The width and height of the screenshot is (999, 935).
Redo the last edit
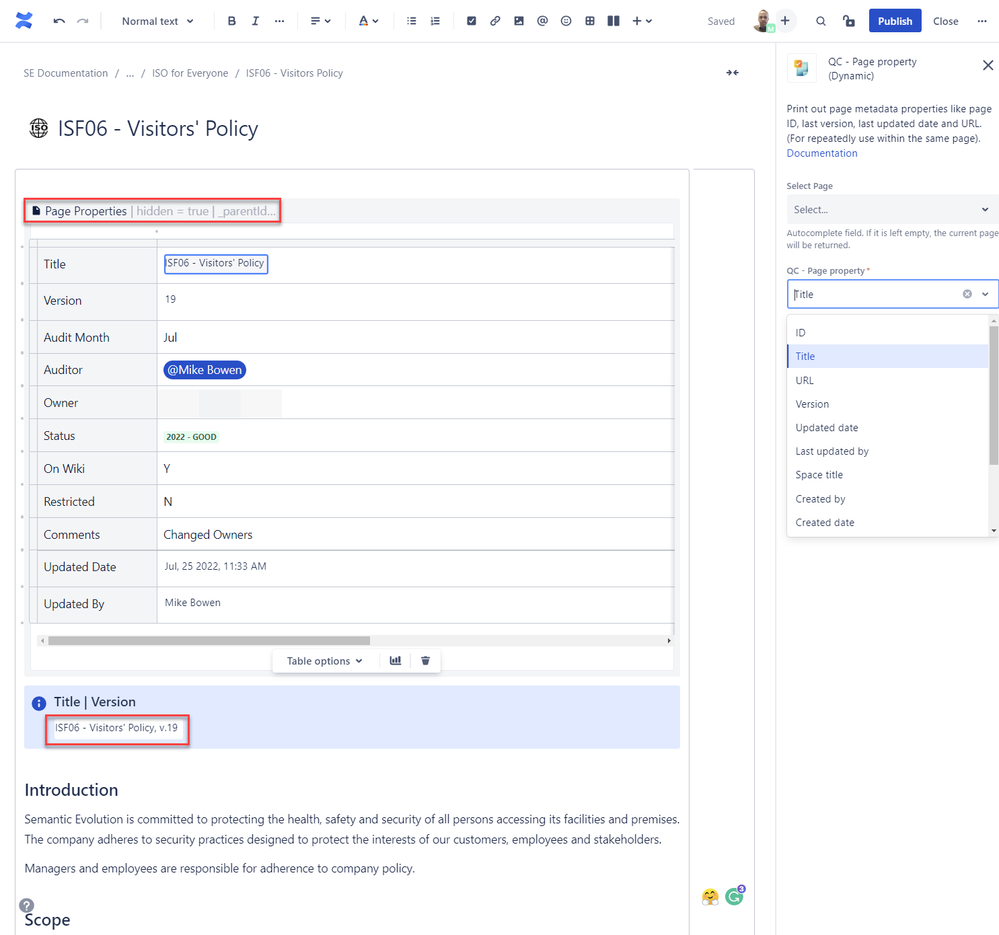(83, 21)
